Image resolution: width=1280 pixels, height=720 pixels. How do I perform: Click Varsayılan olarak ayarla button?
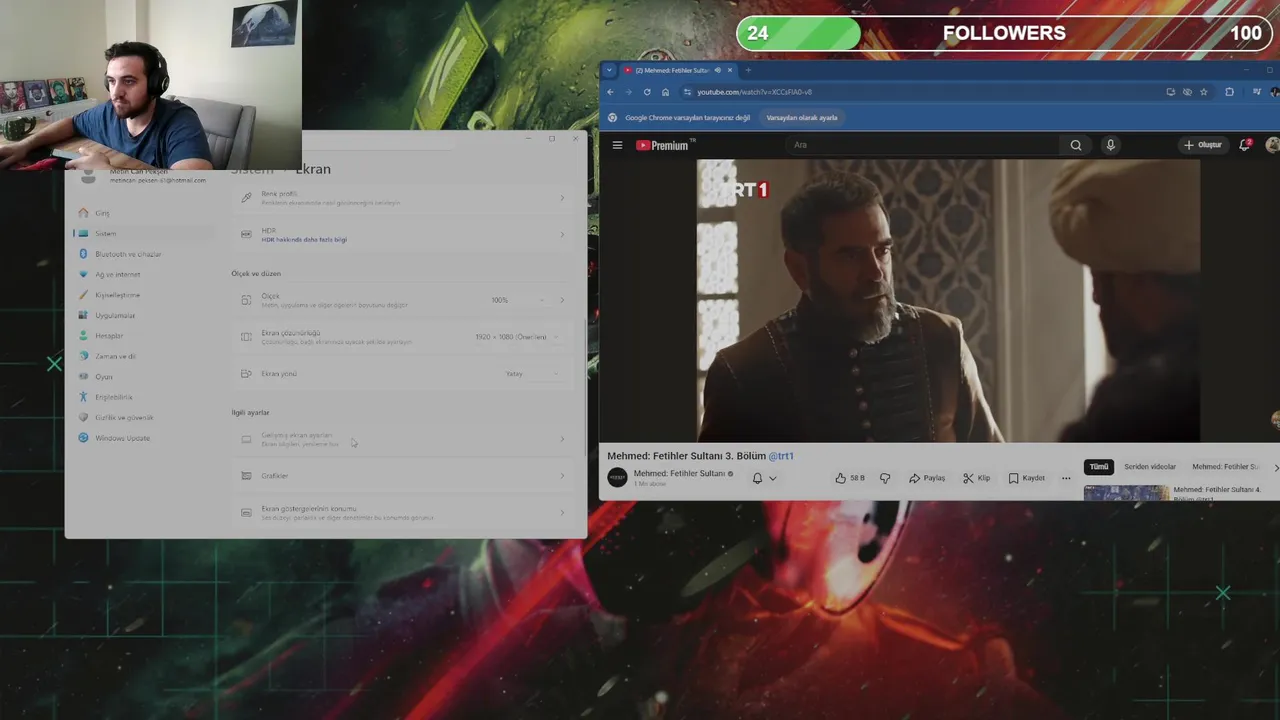click(x=802, y=118)
